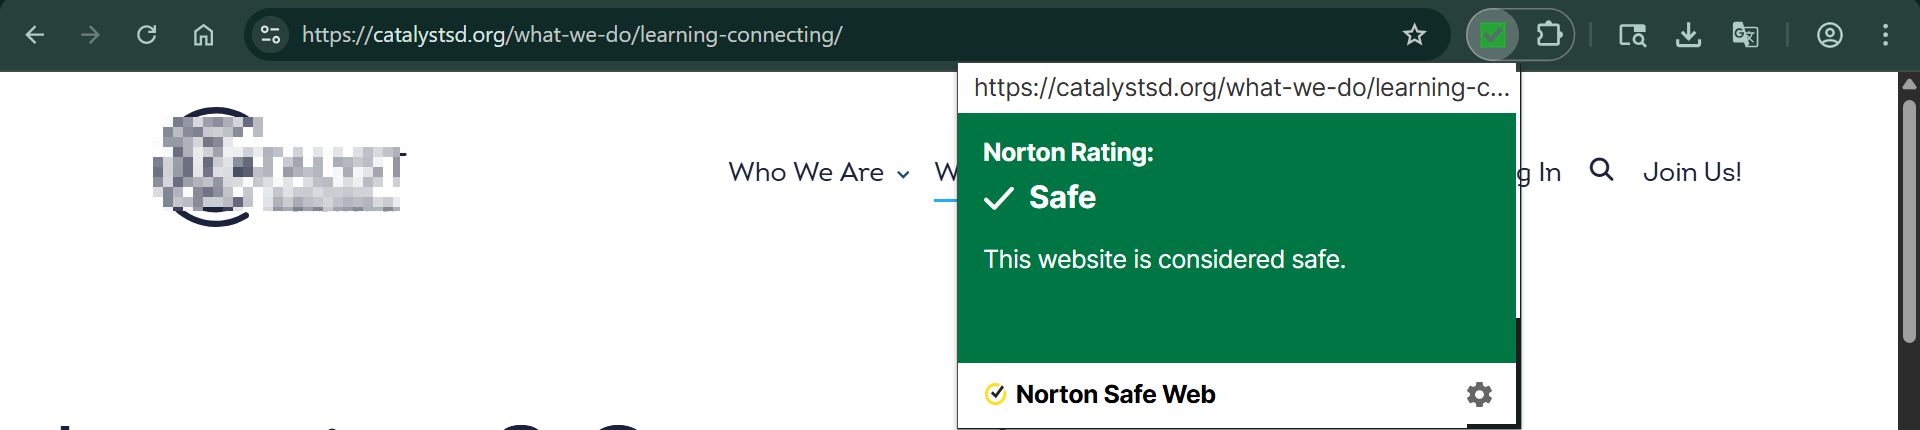Open the Chrome three-dot menu

click(1885, 35)
